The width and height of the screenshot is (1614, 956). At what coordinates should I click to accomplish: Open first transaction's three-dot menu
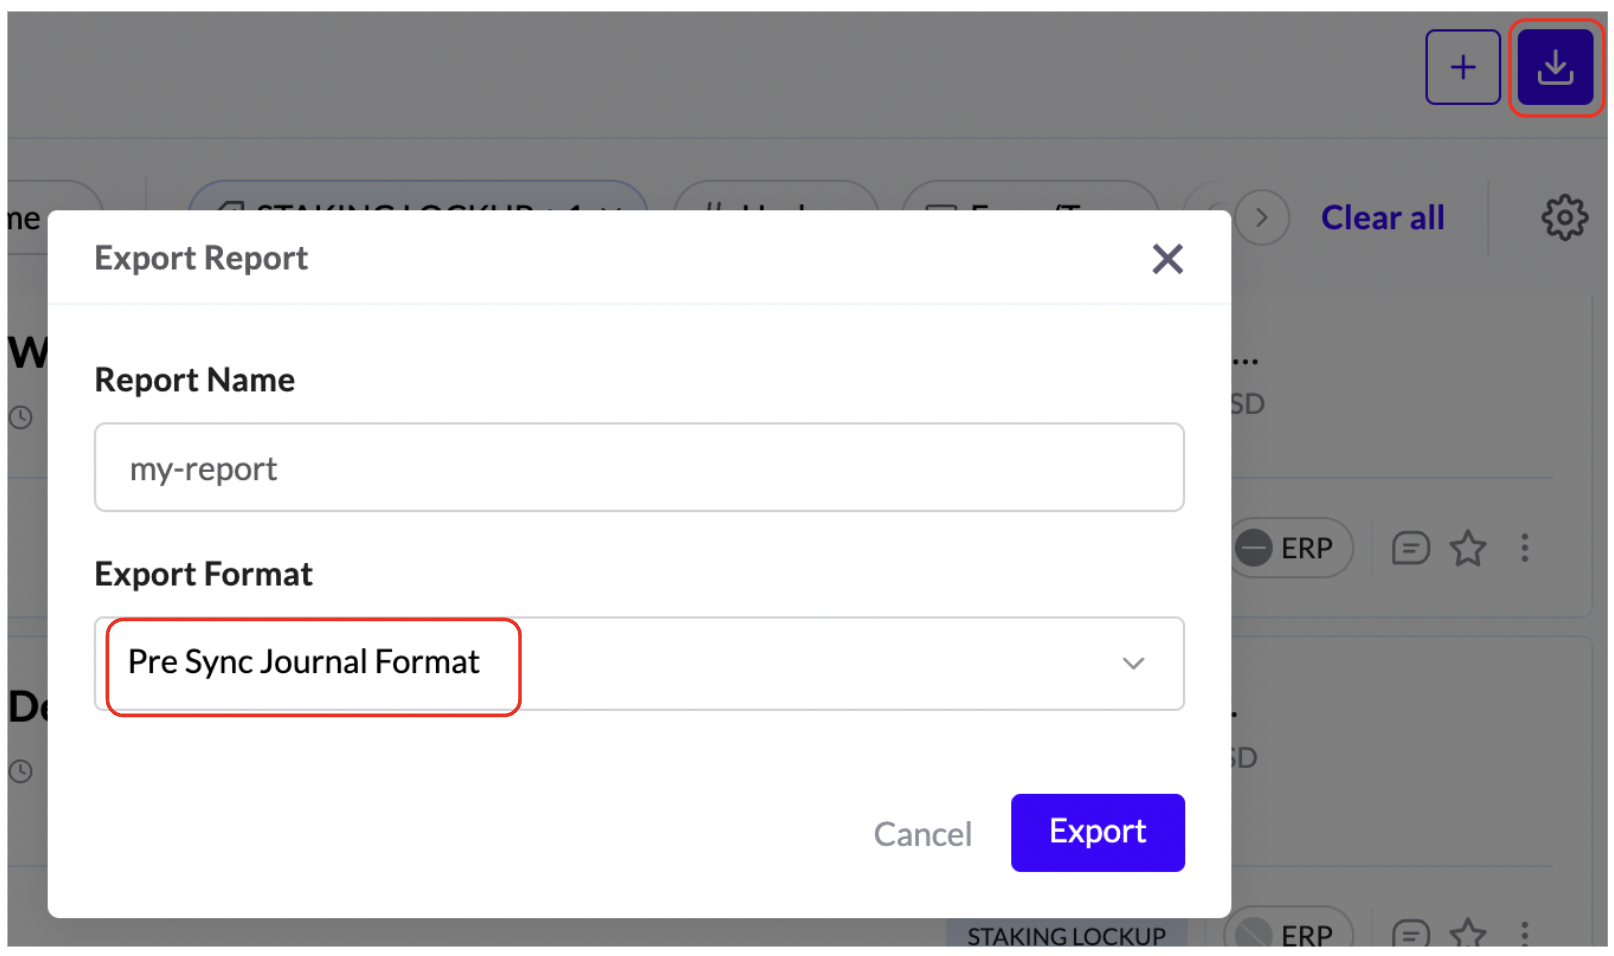pos(1524,548)
